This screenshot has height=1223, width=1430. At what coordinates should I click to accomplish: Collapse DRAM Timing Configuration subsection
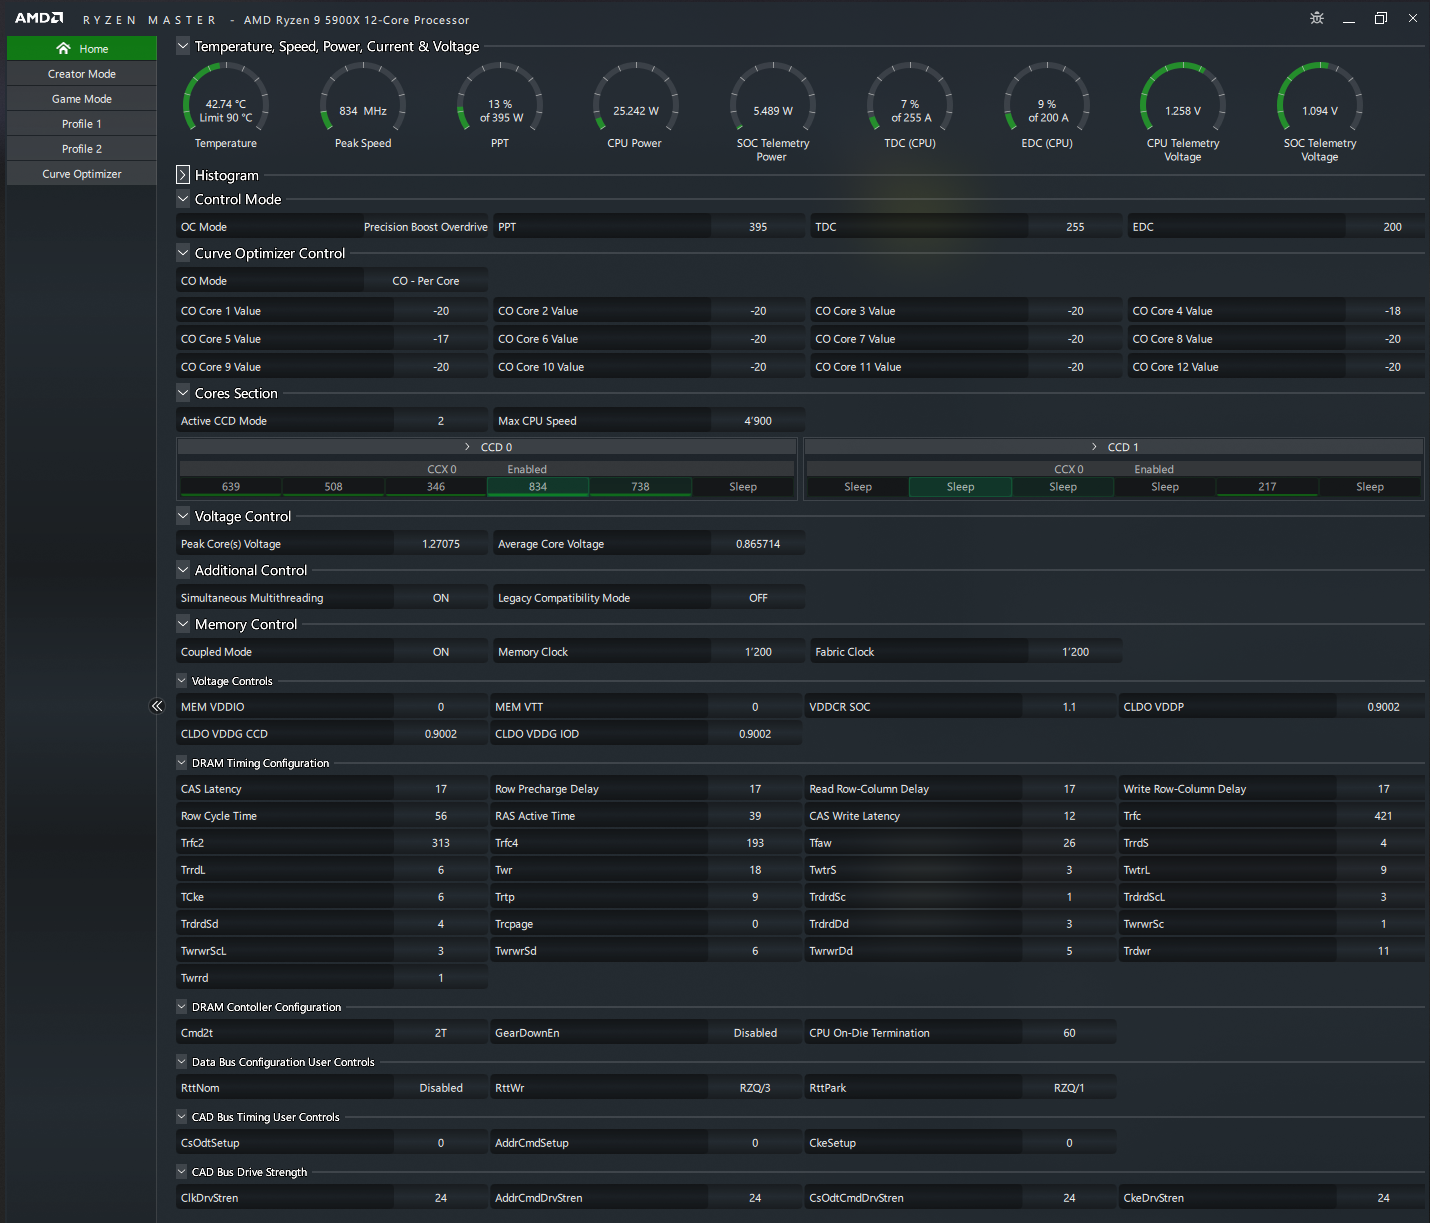point(182,763)
